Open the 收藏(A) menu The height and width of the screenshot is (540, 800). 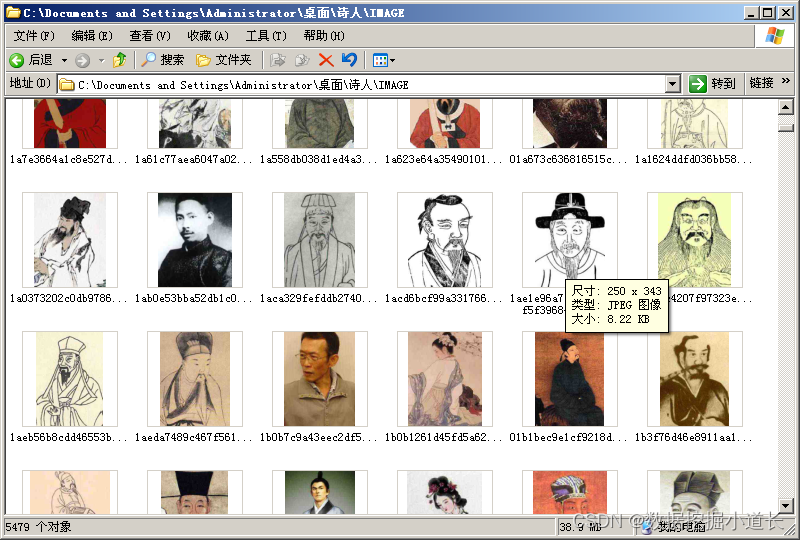[x=208, y=36]
